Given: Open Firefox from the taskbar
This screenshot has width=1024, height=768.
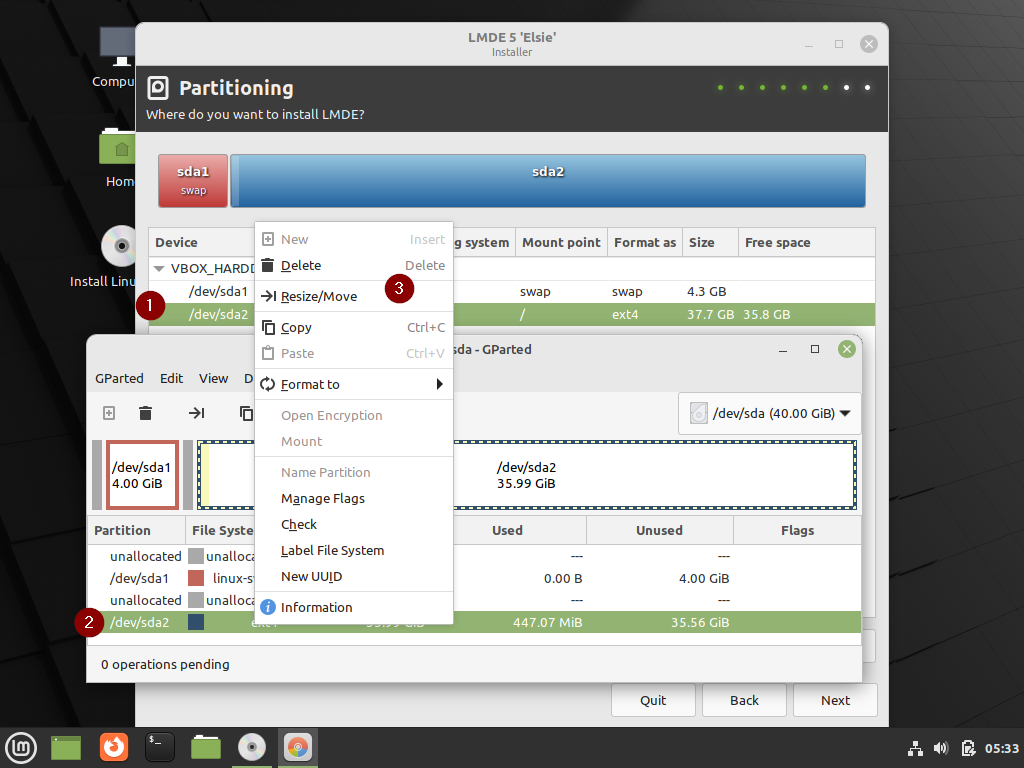Looking at the screenshot, I should [x=114, y=747].
